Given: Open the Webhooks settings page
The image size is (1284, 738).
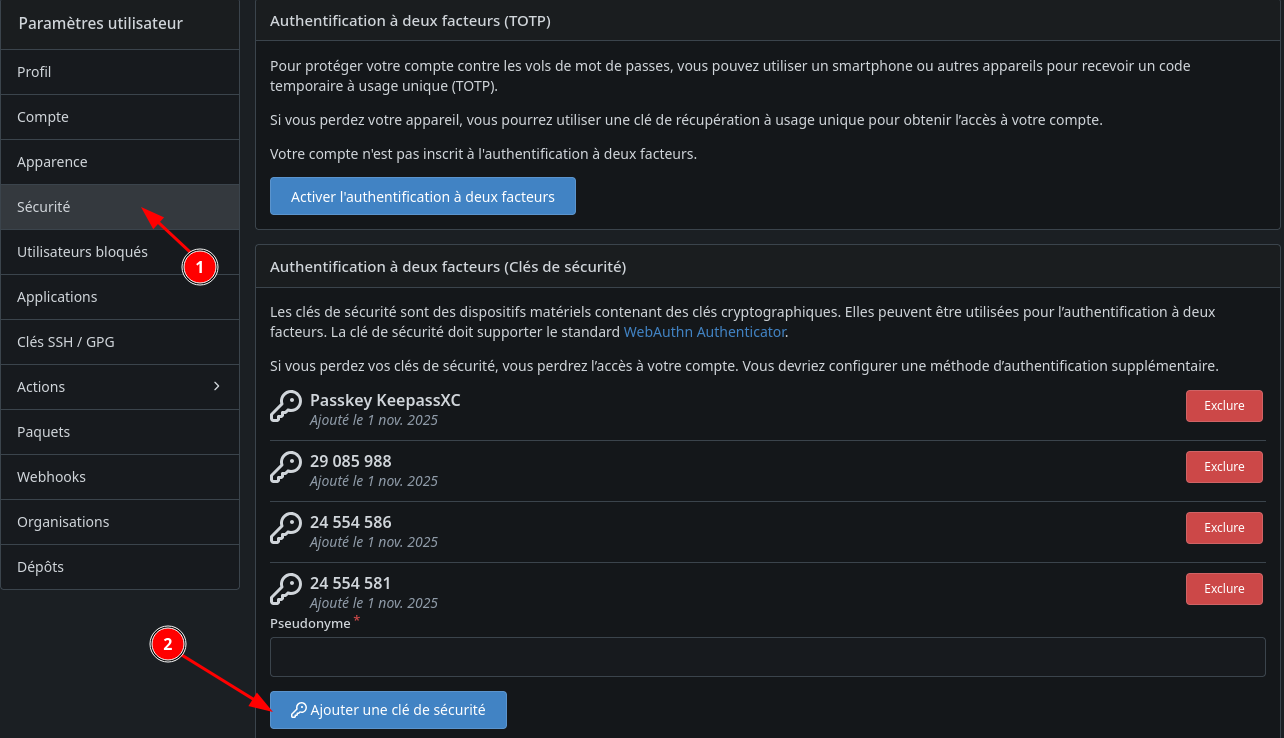Looking at the screenshot, I should click(x=51, y=477).
